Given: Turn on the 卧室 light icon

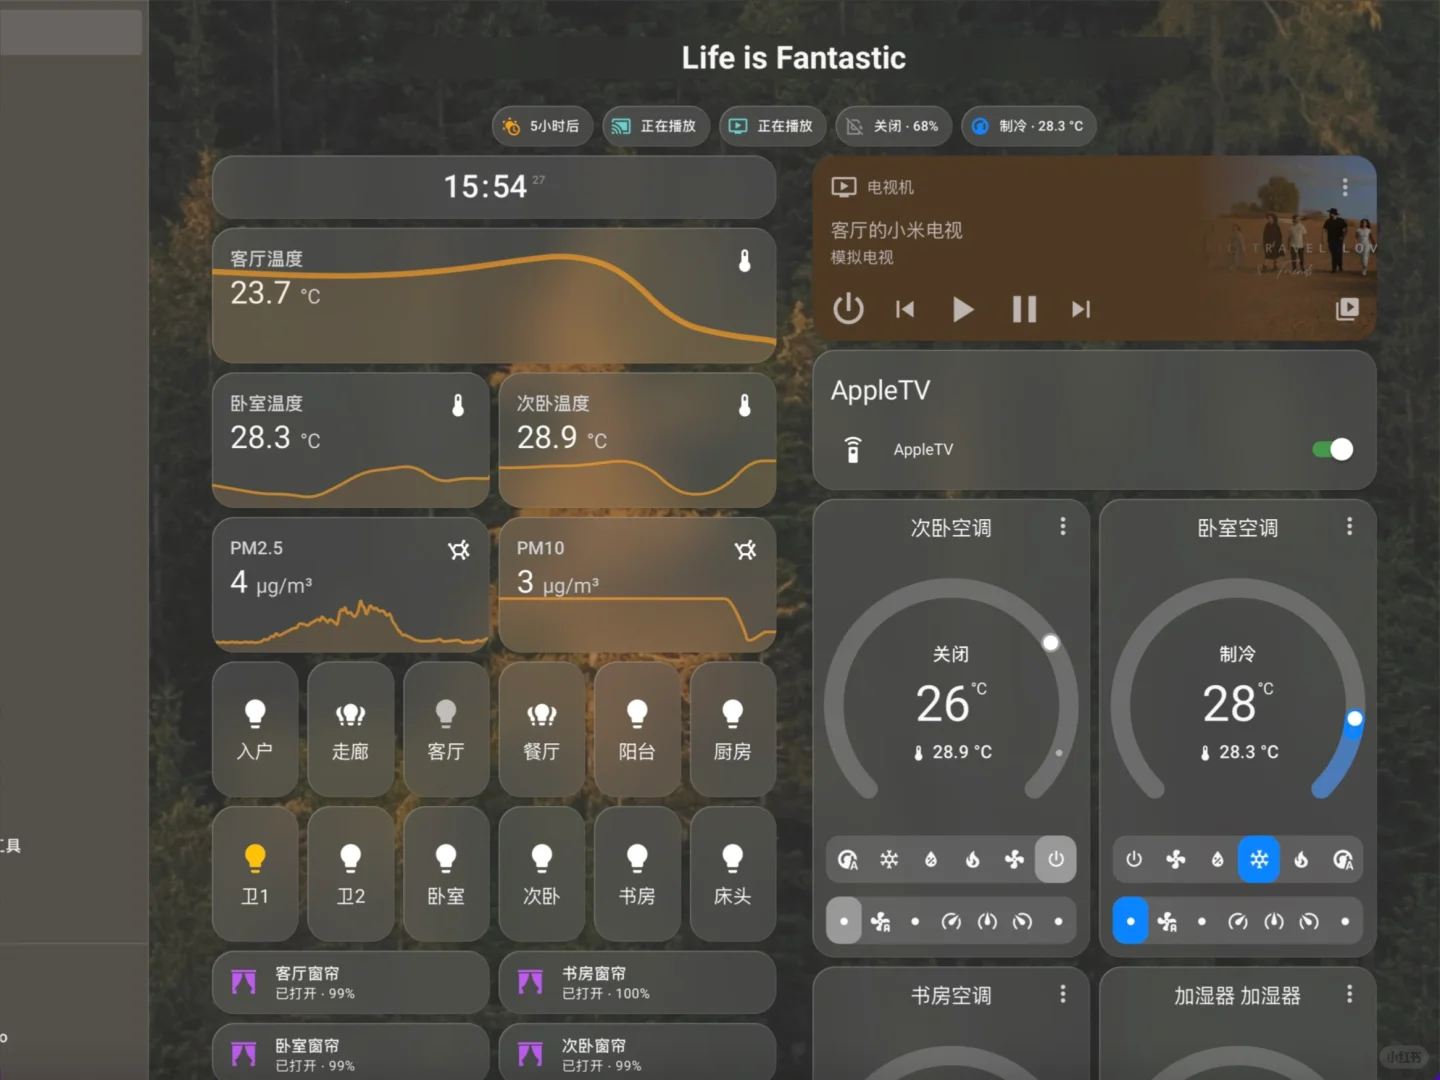Looking at the screenshot, I should (446, 873).
